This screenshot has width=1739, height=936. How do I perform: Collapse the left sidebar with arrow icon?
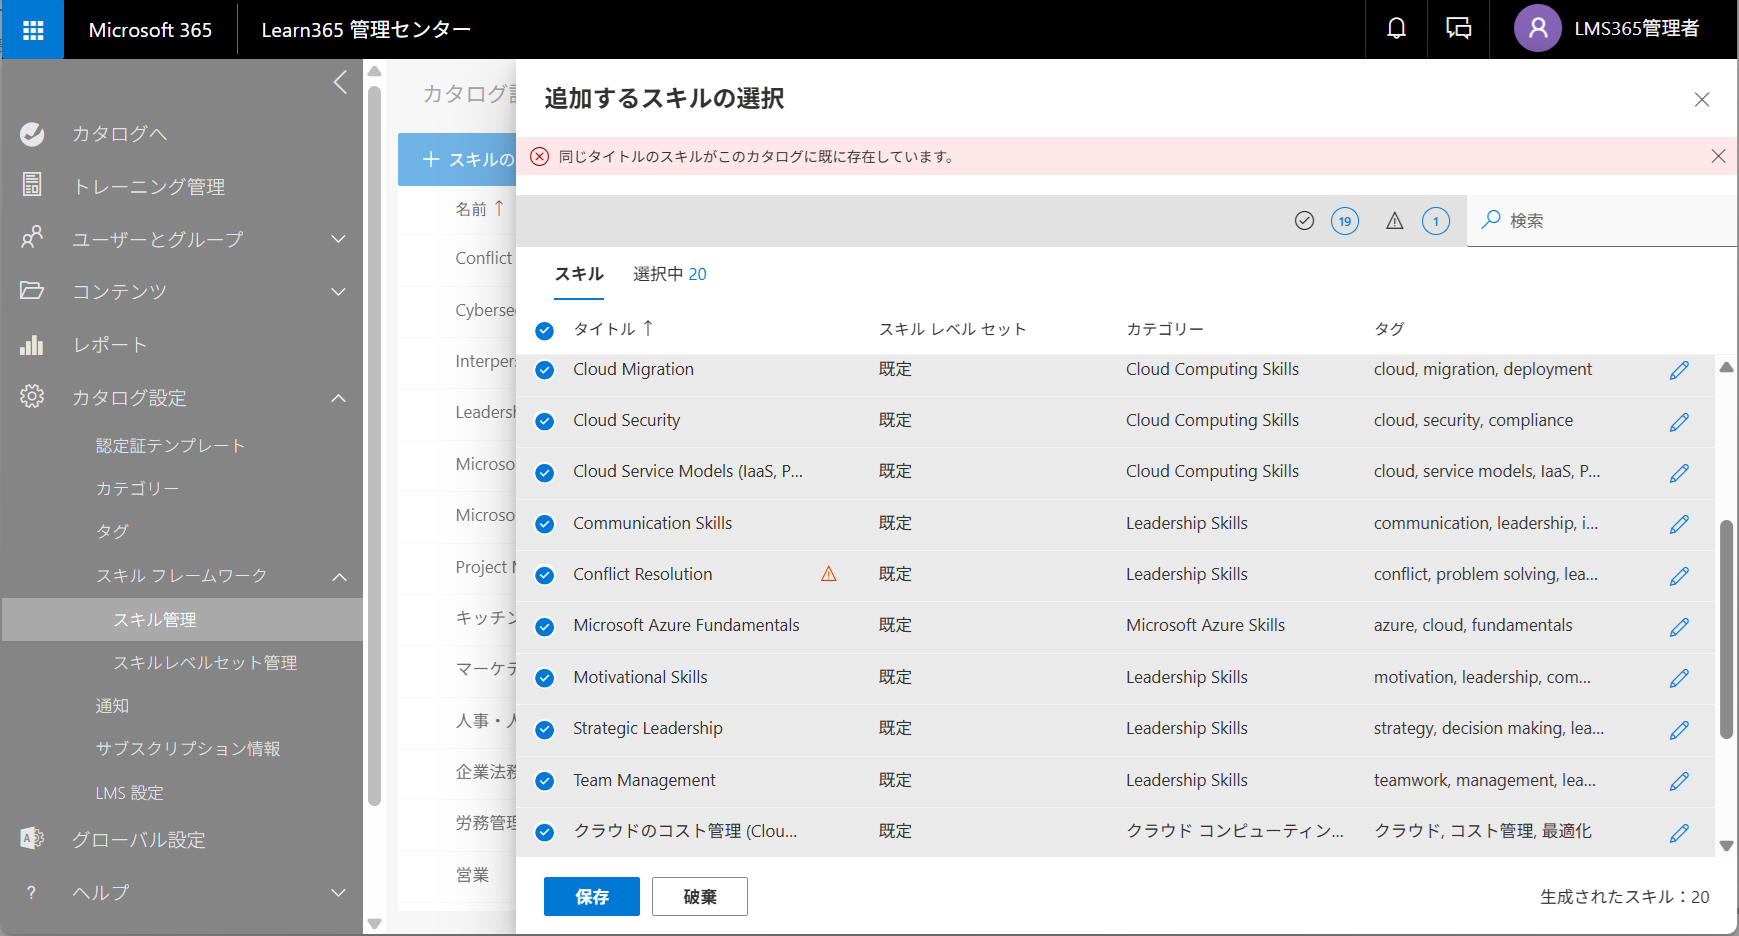point(340,82)
